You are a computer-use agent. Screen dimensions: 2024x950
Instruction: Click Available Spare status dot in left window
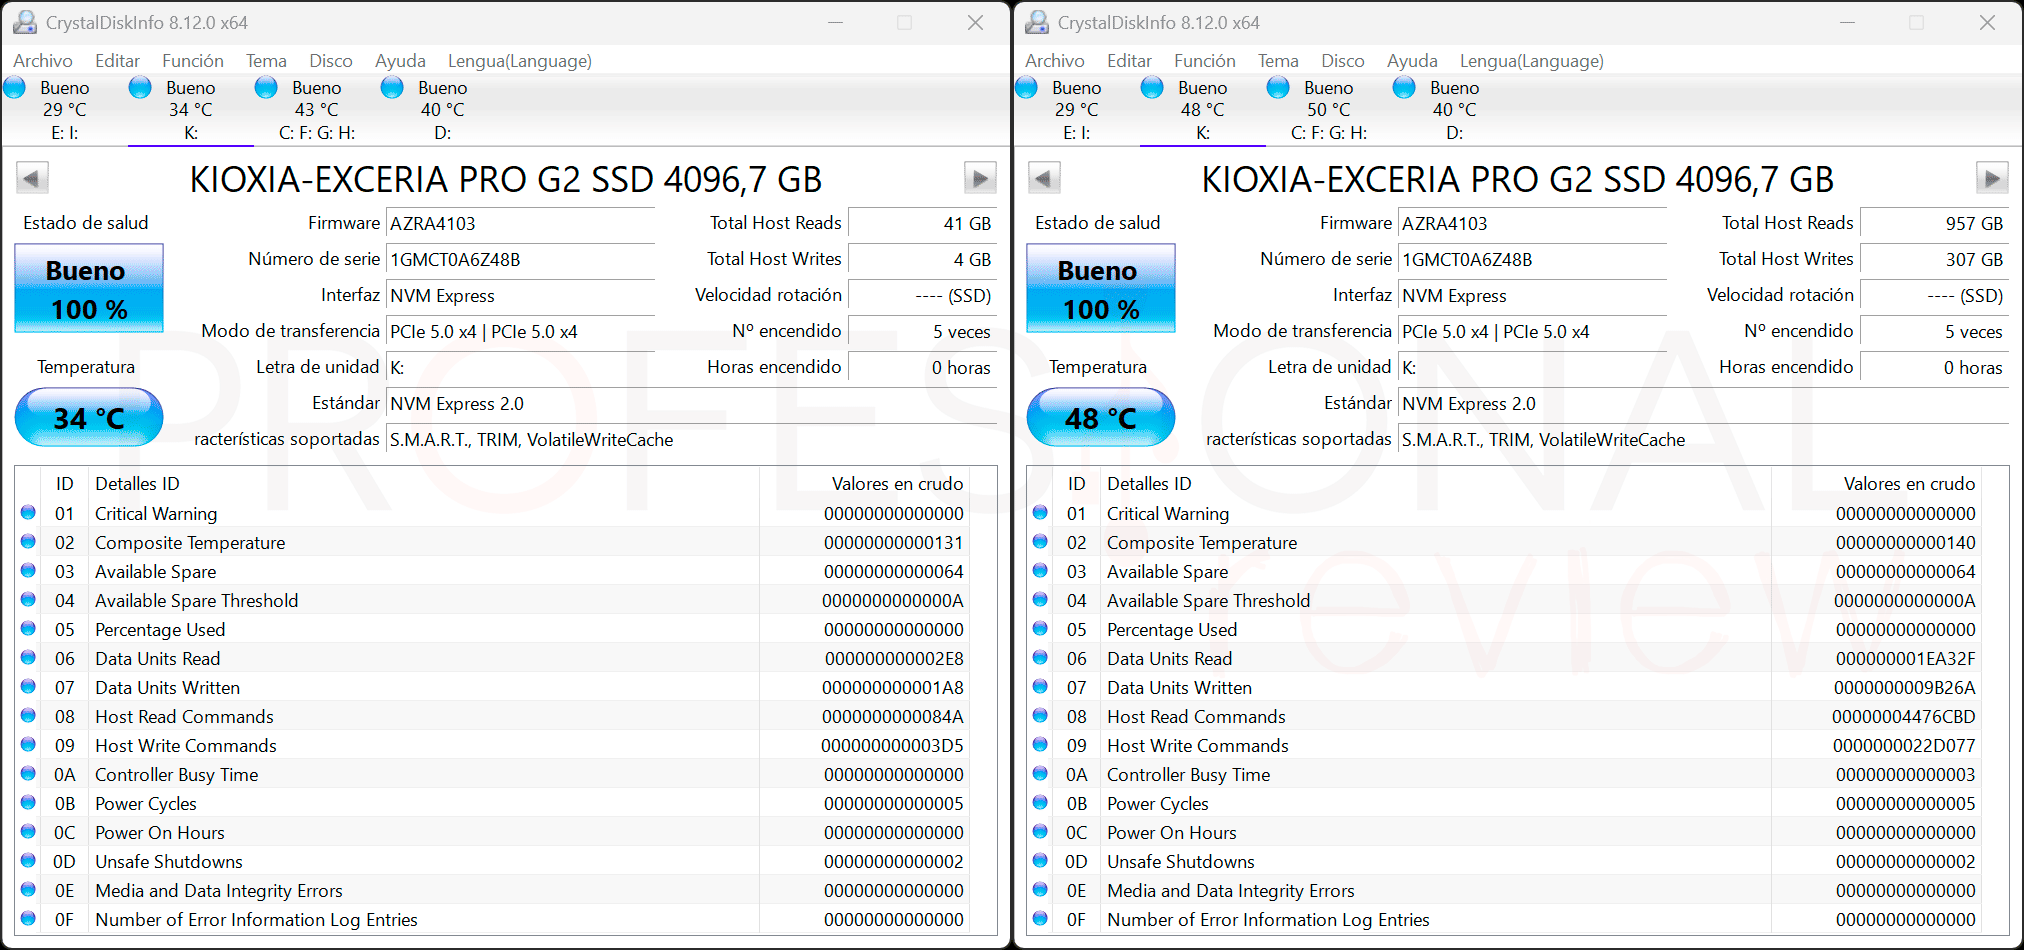(29, 571)
